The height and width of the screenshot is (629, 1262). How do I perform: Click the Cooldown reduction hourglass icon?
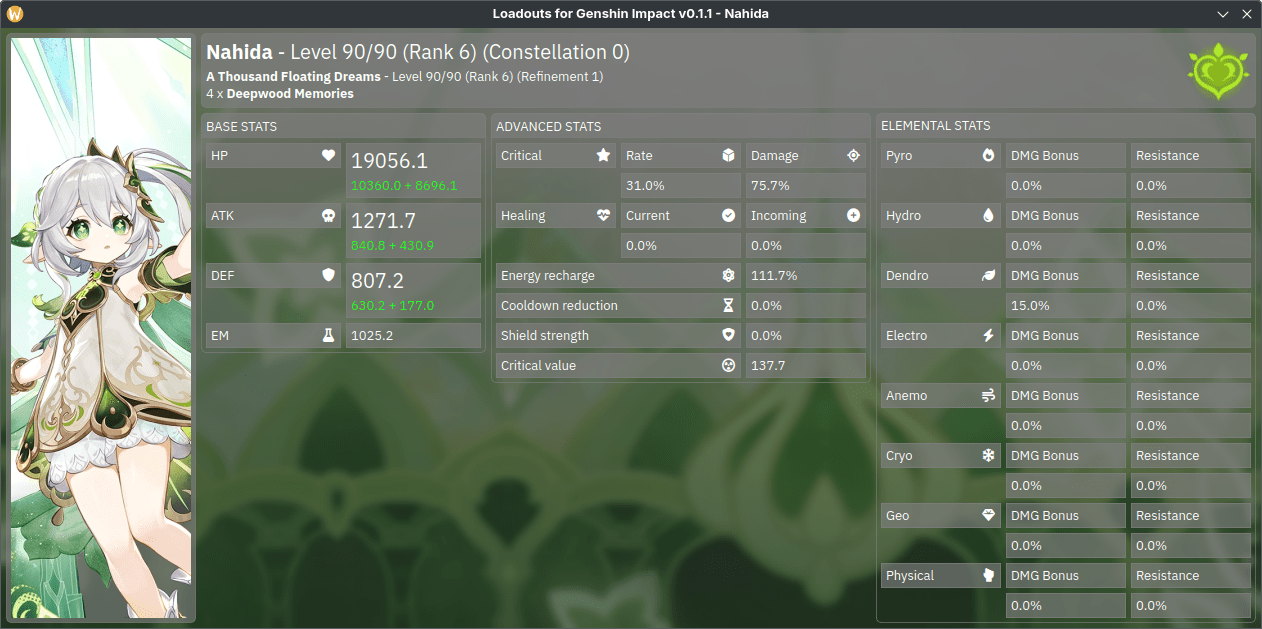[x=728, y=306]
